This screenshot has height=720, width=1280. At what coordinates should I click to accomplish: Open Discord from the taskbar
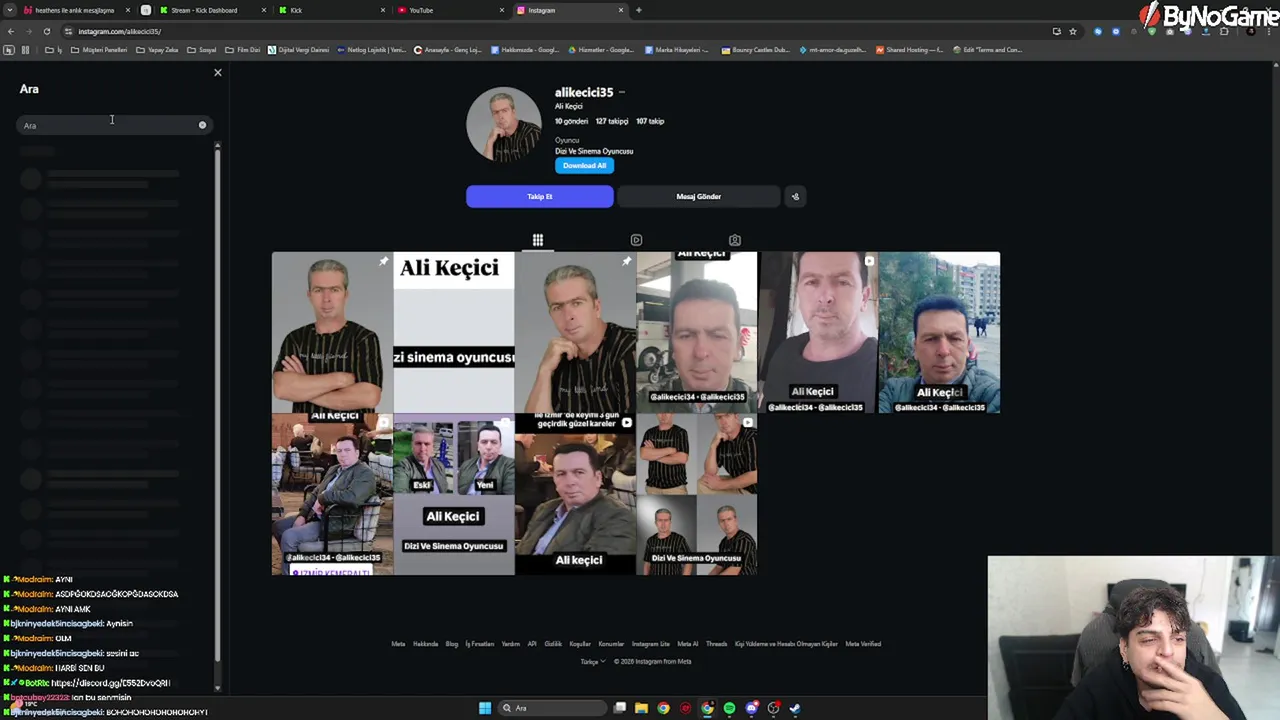pyautogui.click(x=751, y=708)
